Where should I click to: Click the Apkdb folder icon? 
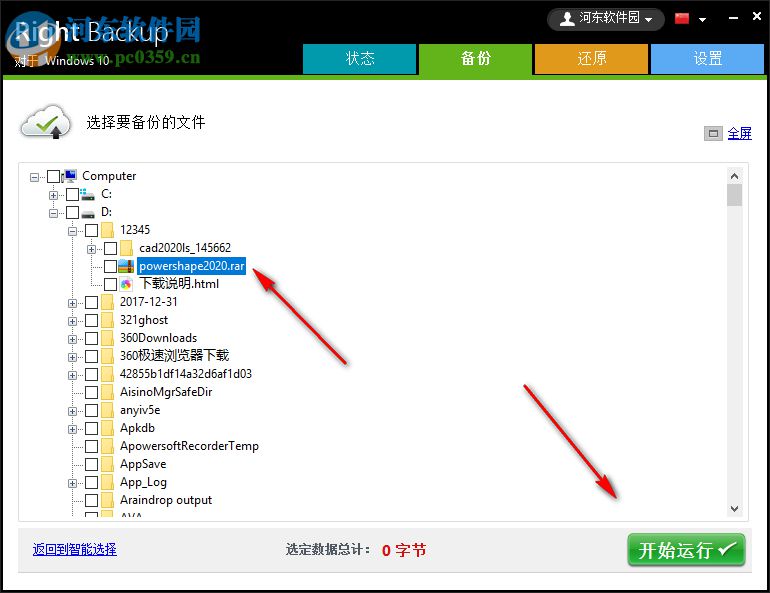pyautogui.click(x=107, y=428)
